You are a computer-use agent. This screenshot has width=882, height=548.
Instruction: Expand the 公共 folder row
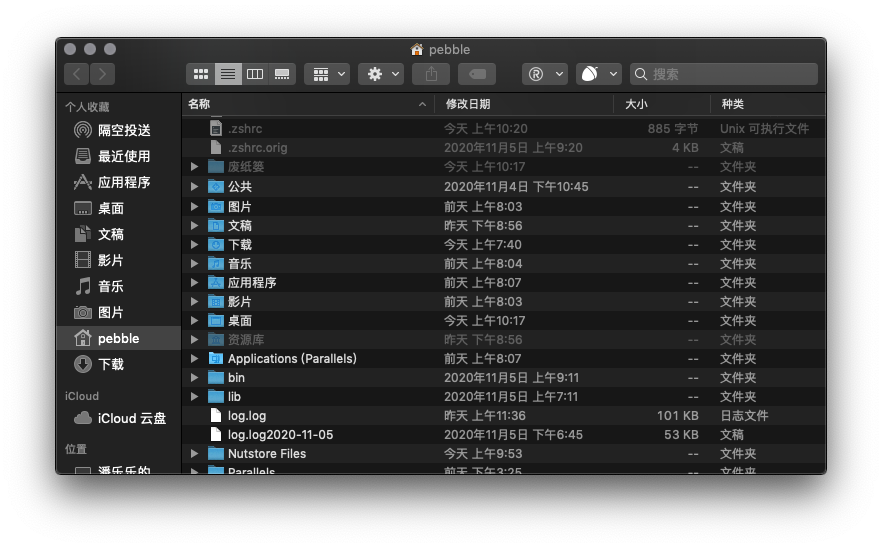tap(194, 186)
